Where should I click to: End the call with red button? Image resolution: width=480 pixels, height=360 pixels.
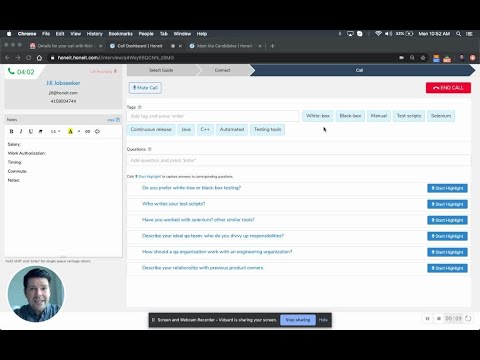pos(448,88)
